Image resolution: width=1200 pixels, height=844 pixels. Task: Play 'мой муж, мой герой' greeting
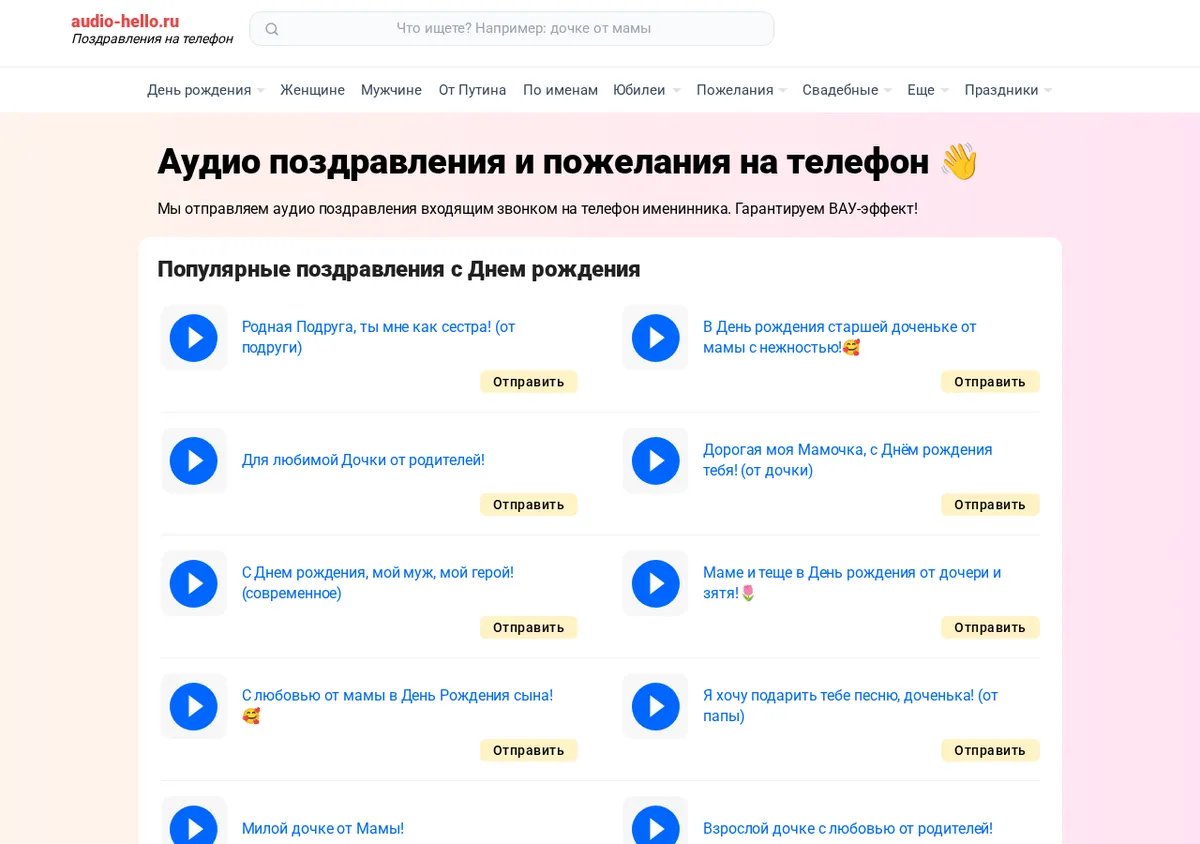(194, 584)
